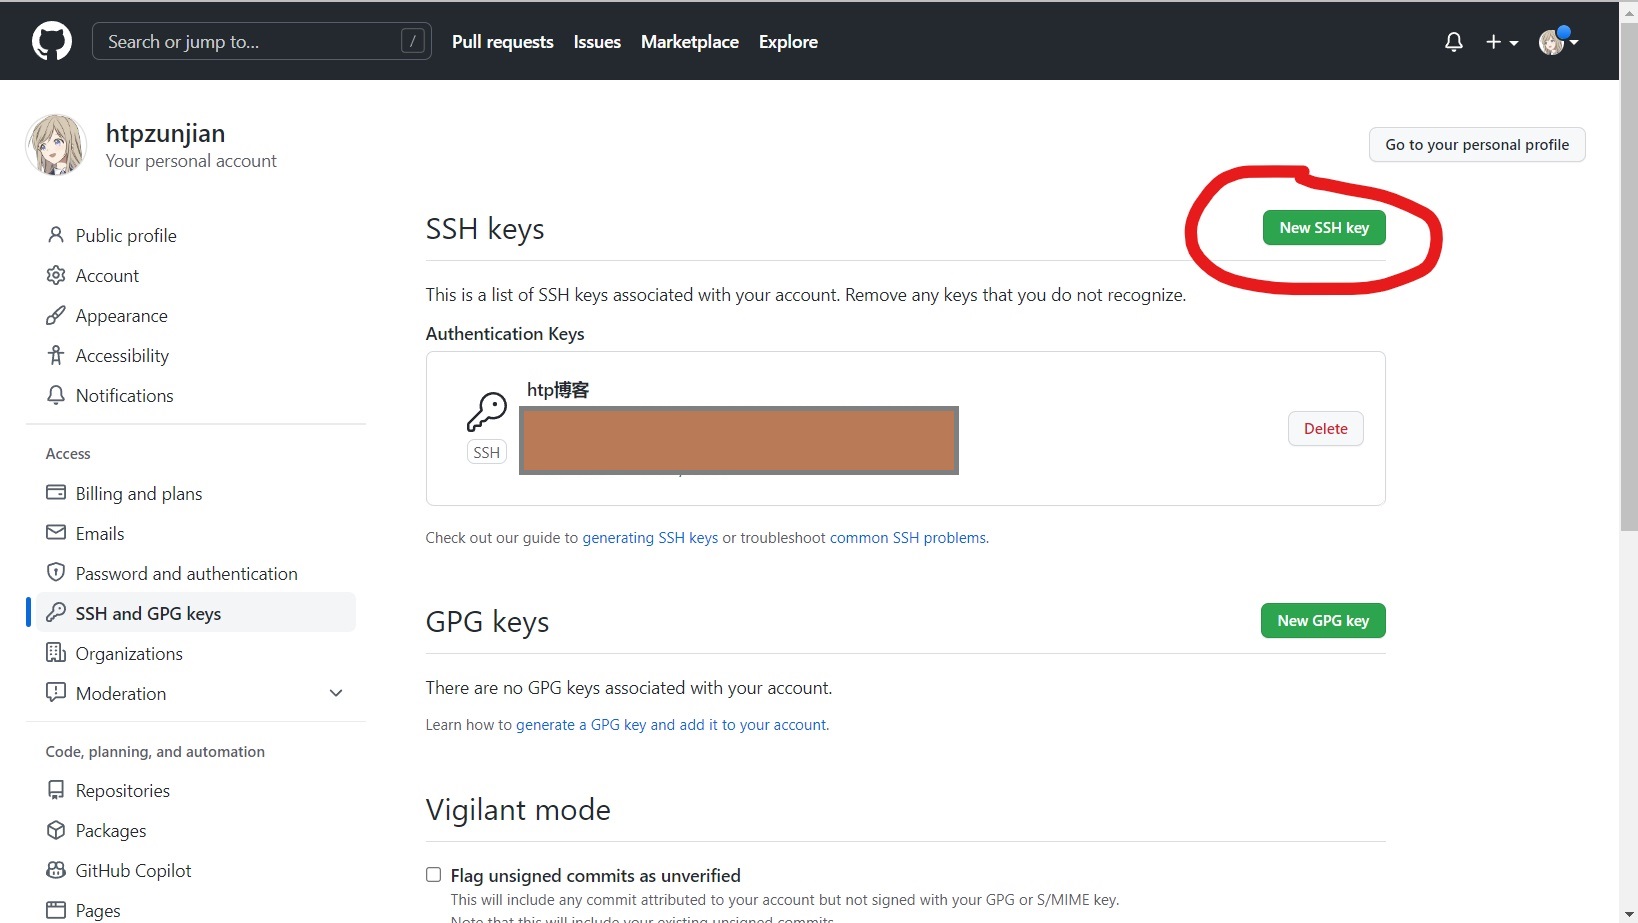
Task: Click the shield icon for Password and authentication
Action: click(x=56, y=573)
